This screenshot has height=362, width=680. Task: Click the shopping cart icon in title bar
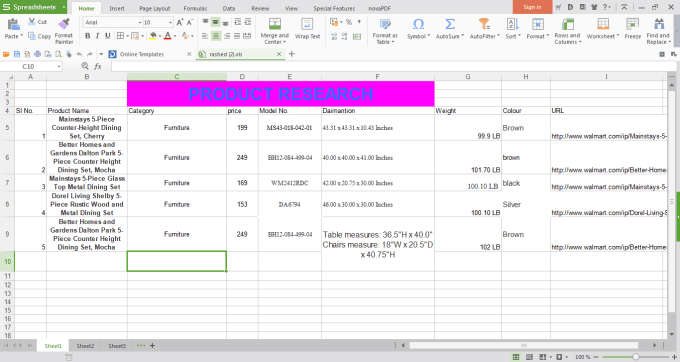coord(558,7)
